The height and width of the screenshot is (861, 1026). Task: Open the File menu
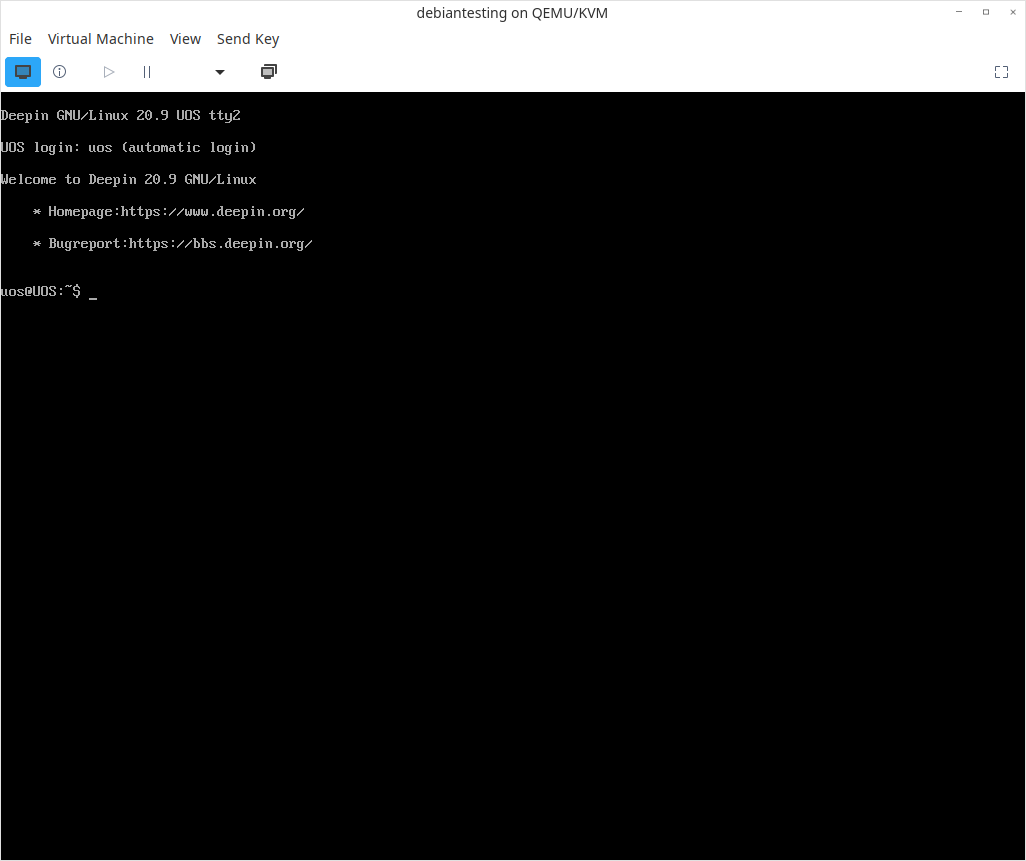tap(20, 39)
